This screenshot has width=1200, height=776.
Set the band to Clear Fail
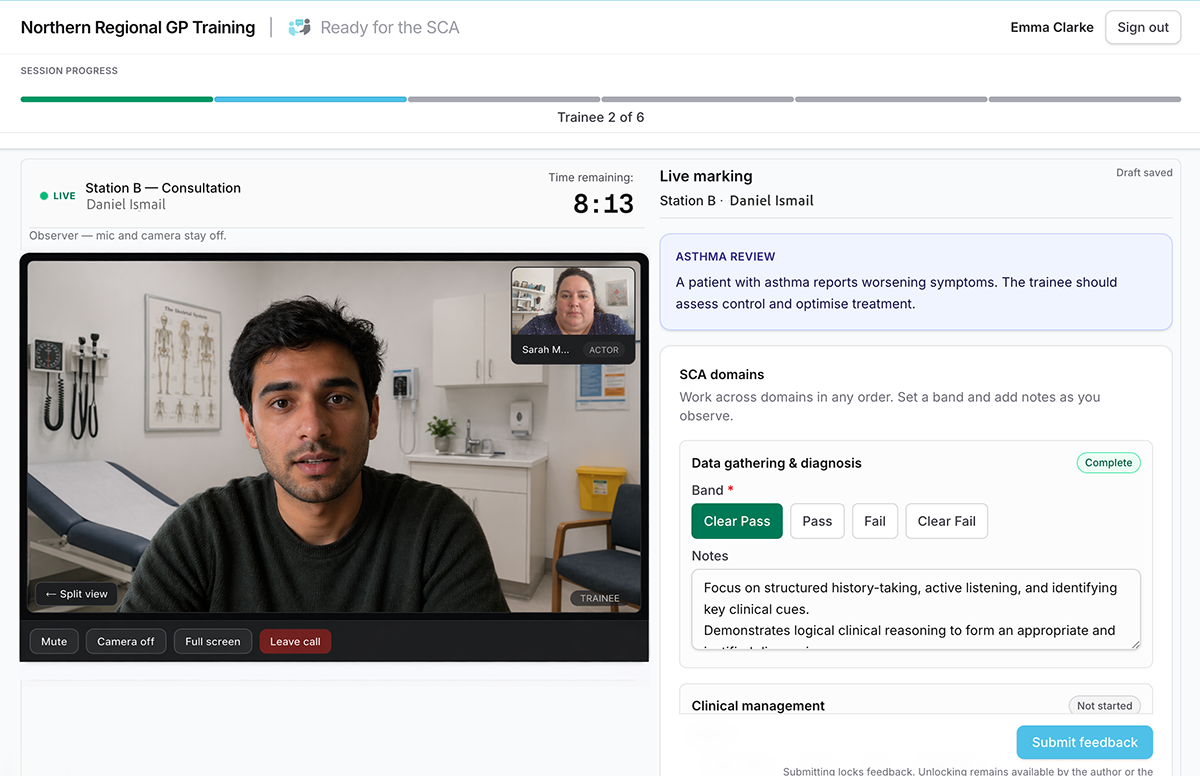946,521
